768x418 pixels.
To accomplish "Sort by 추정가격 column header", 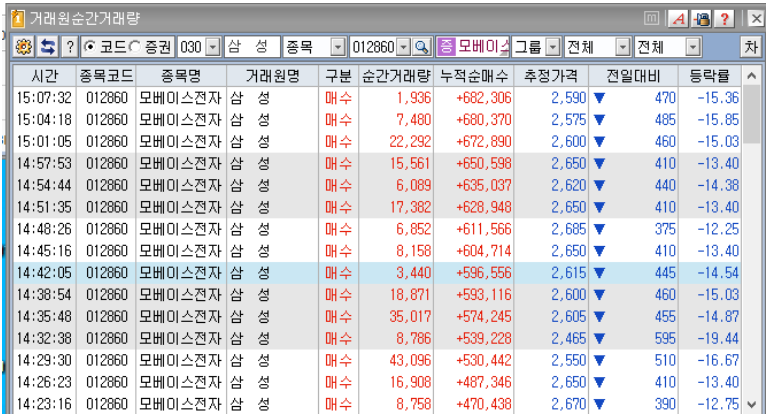I will pyautogui.click(x=551, y=75).
